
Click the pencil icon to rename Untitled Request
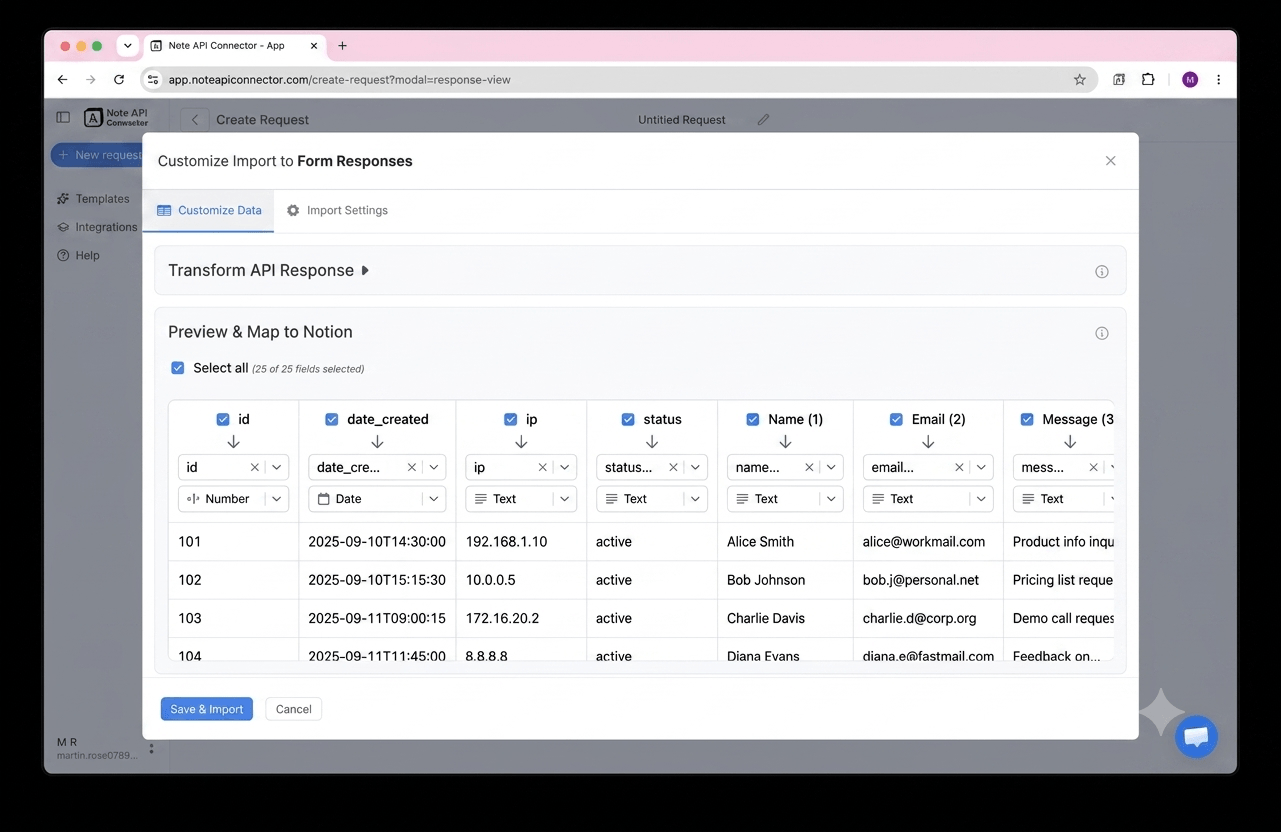(763, 119)
